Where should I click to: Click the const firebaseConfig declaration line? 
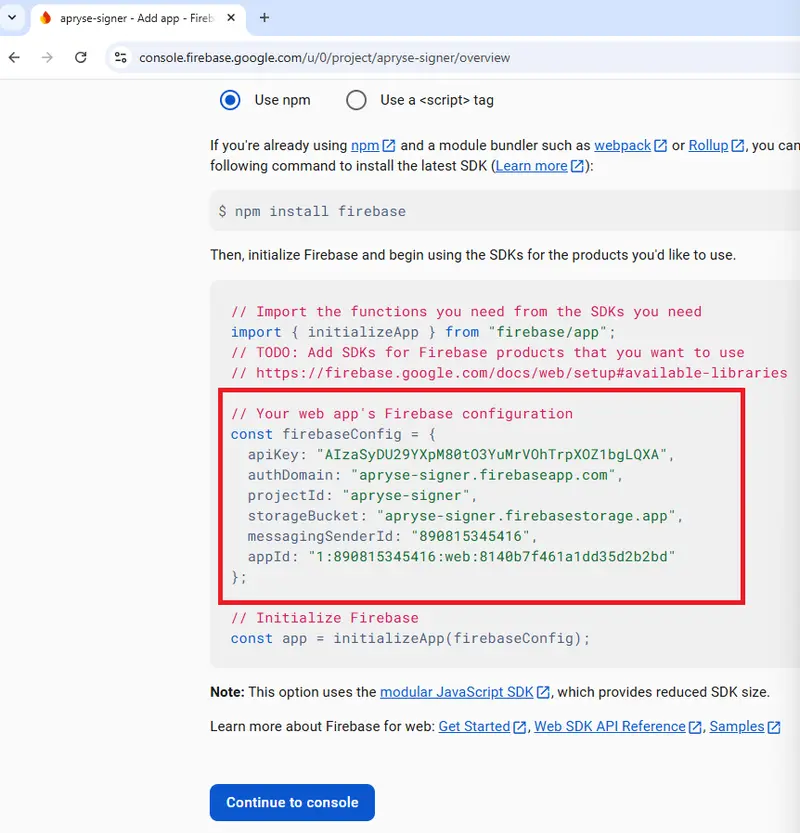coord(333,434)
